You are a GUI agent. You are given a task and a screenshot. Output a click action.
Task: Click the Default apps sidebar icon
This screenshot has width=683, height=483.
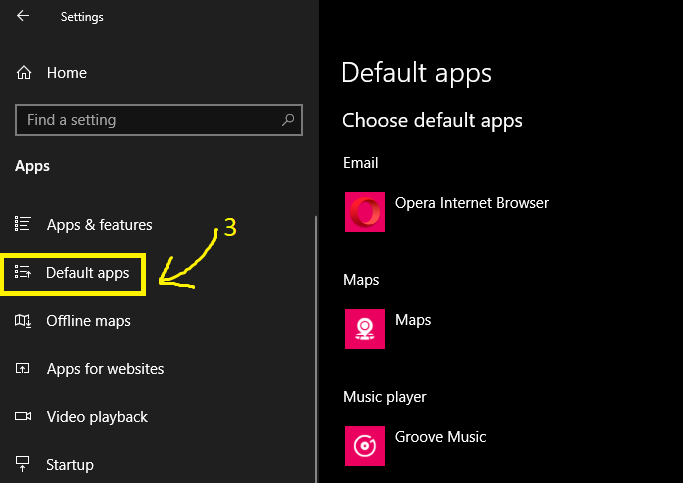(x=23, y=272)
